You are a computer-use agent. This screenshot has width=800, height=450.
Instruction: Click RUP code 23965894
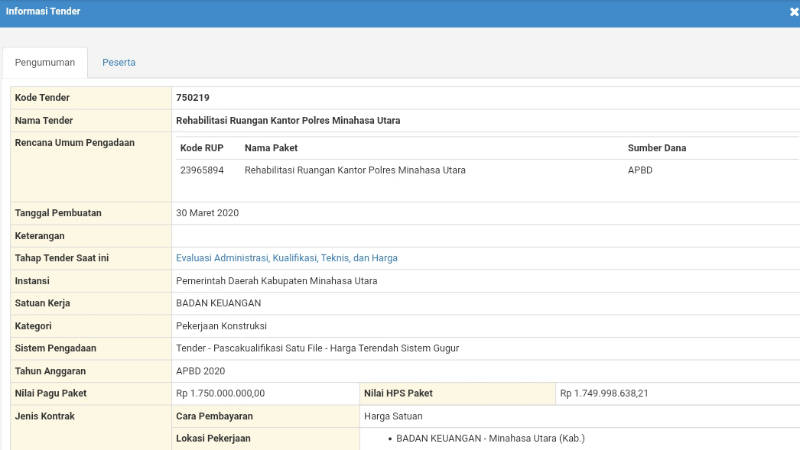tap(202, 170)
